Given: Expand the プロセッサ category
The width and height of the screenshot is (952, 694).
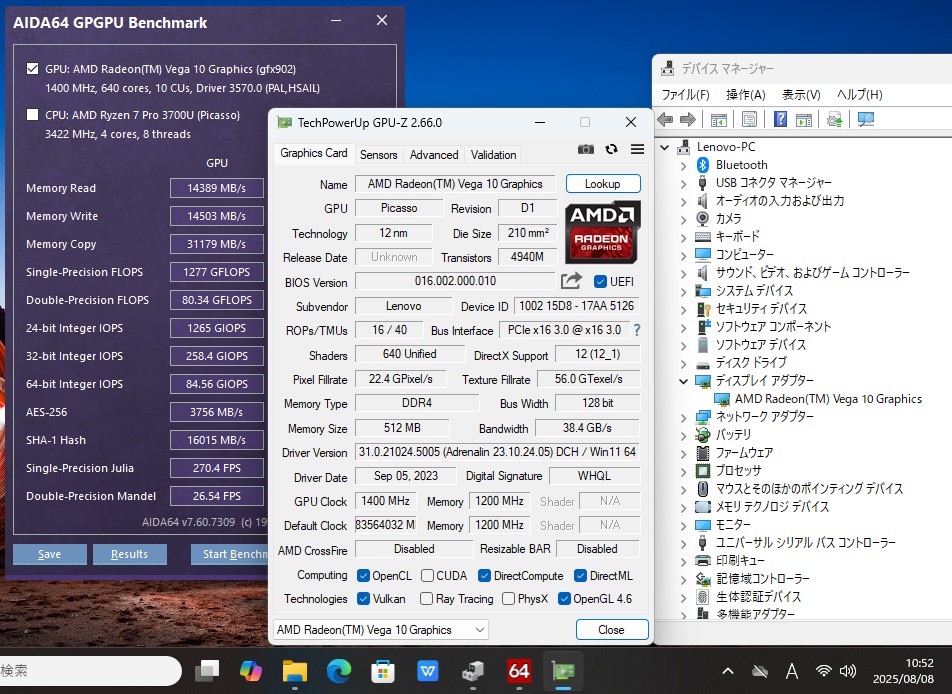Looking at the screenshot, I should tap(684, 471).
